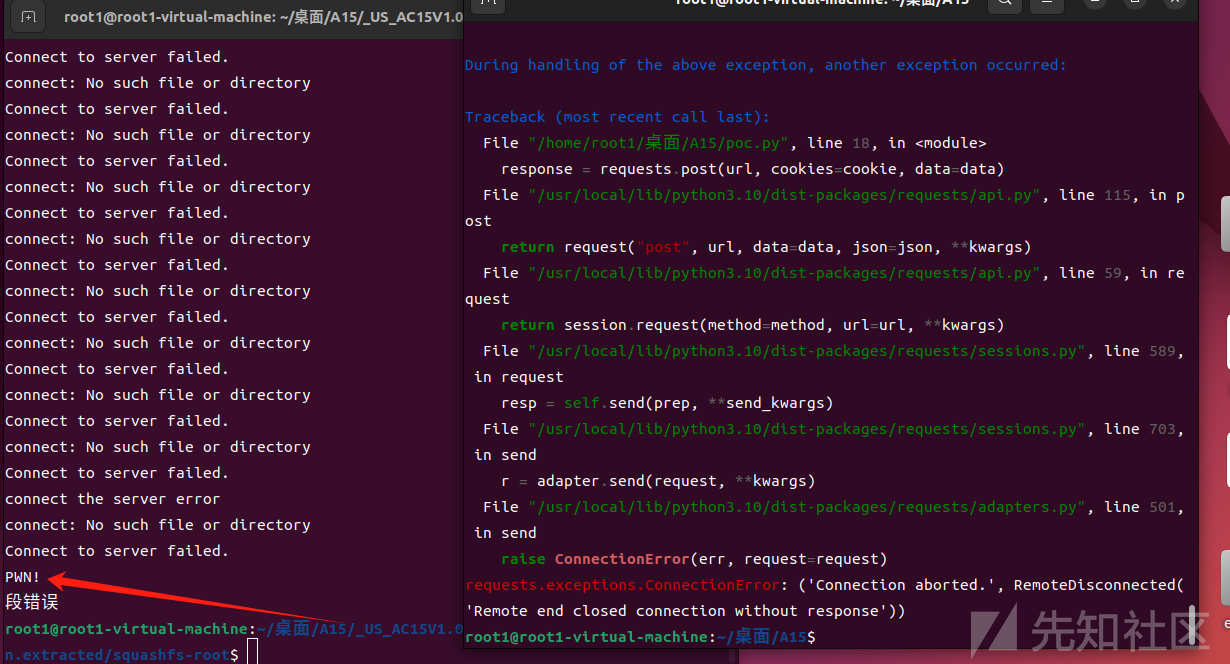
Task: Select the 'PWN!' output line
Action: (23, 577)
